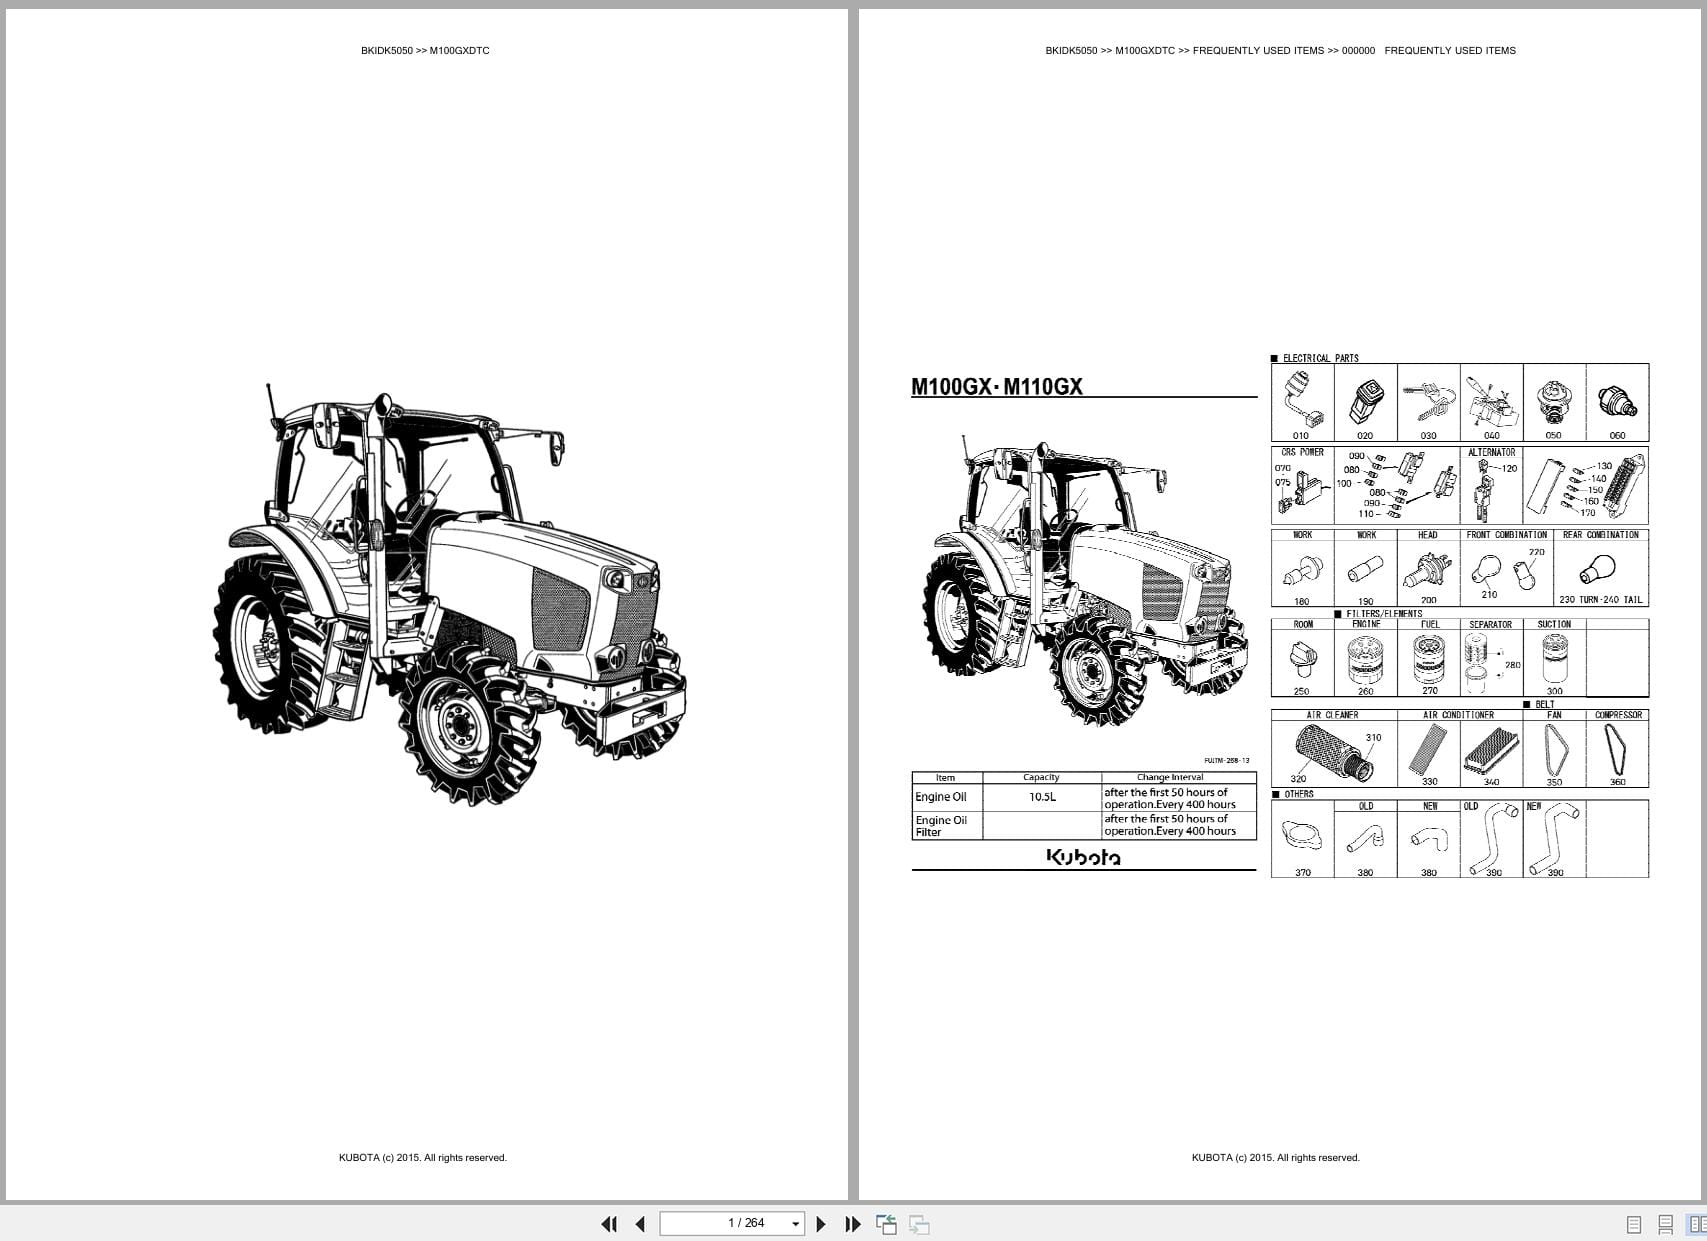Click electrical part 060 sensor image
1707x1241 pixels.
[1617, 401]
